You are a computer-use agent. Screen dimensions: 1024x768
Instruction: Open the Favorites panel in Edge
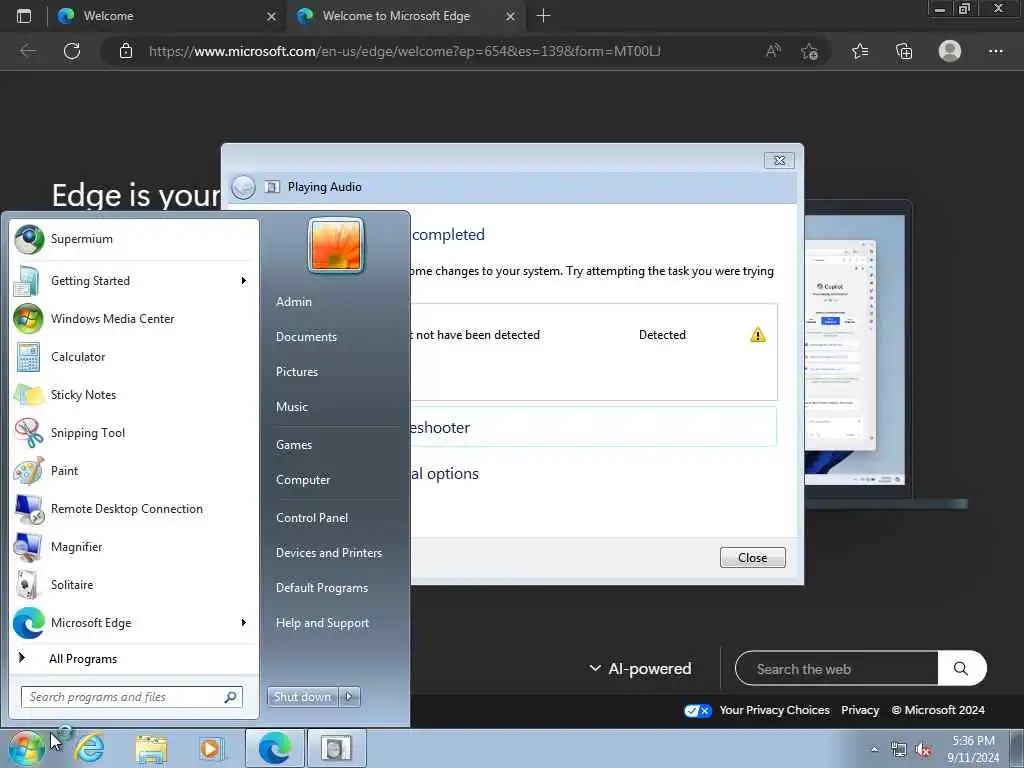(x=860, y=51)
